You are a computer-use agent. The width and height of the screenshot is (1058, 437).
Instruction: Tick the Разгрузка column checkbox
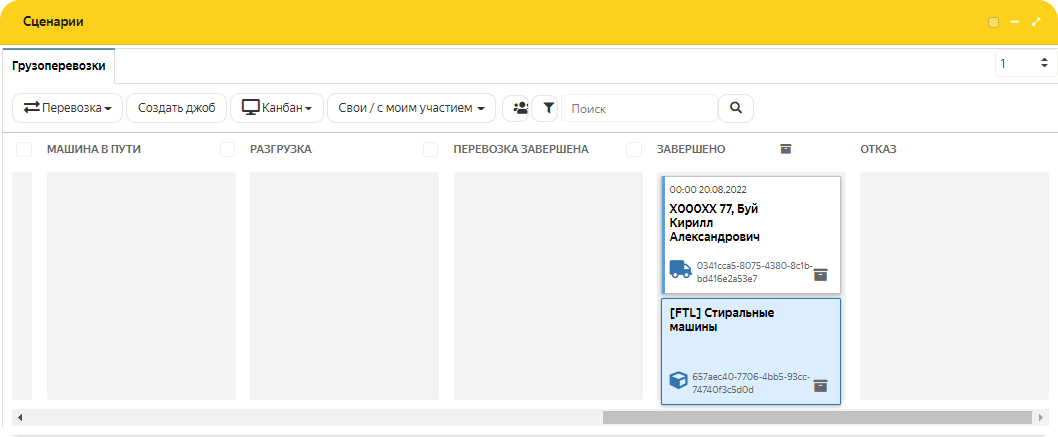tap(227, 149)
